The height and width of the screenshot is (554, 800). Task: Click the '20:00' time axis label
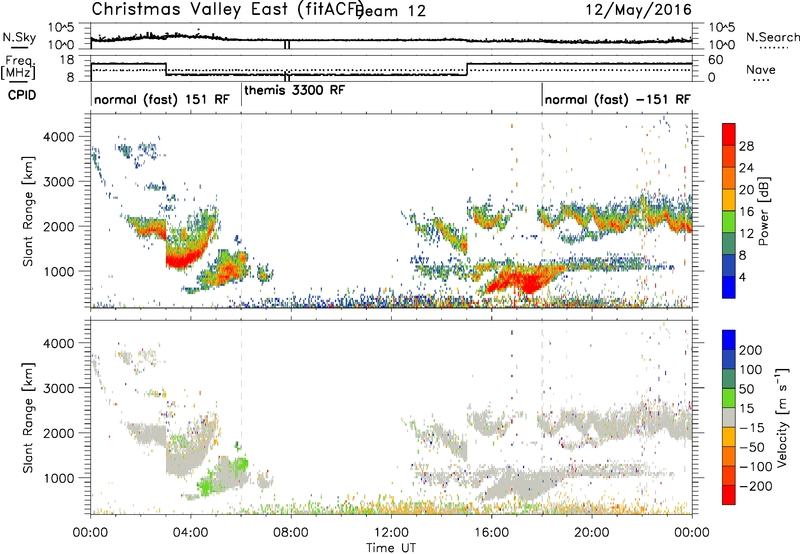591,533
